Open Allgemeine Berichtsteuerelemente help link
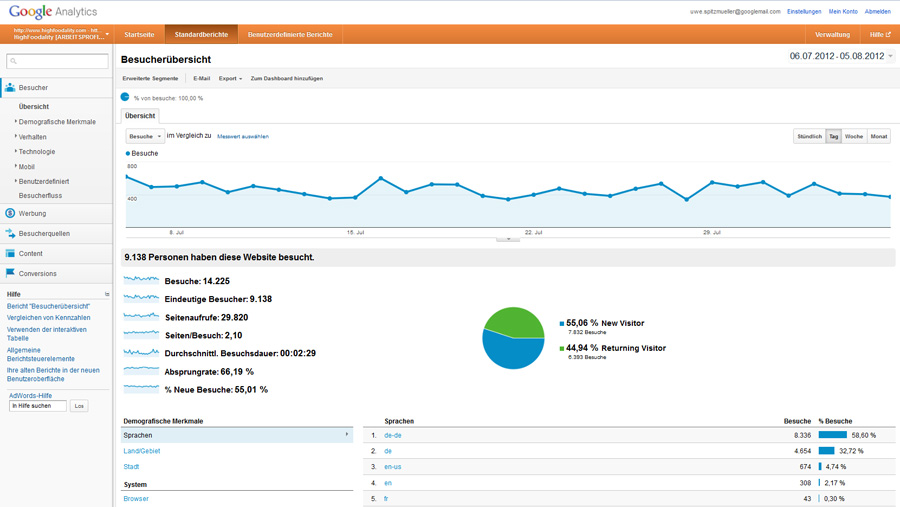Viewport: 900px width, 507px height. pos(41,354)
